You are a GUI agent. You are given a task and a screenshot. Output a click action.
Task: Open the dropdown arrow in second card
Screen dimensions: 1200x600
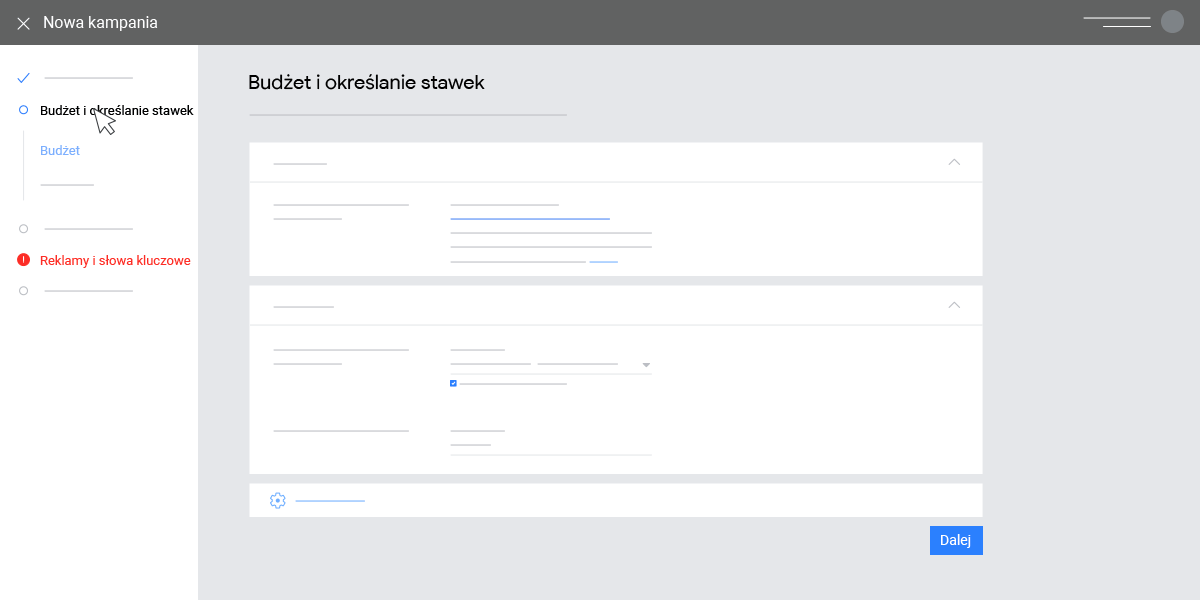click(x=646, y=365)
